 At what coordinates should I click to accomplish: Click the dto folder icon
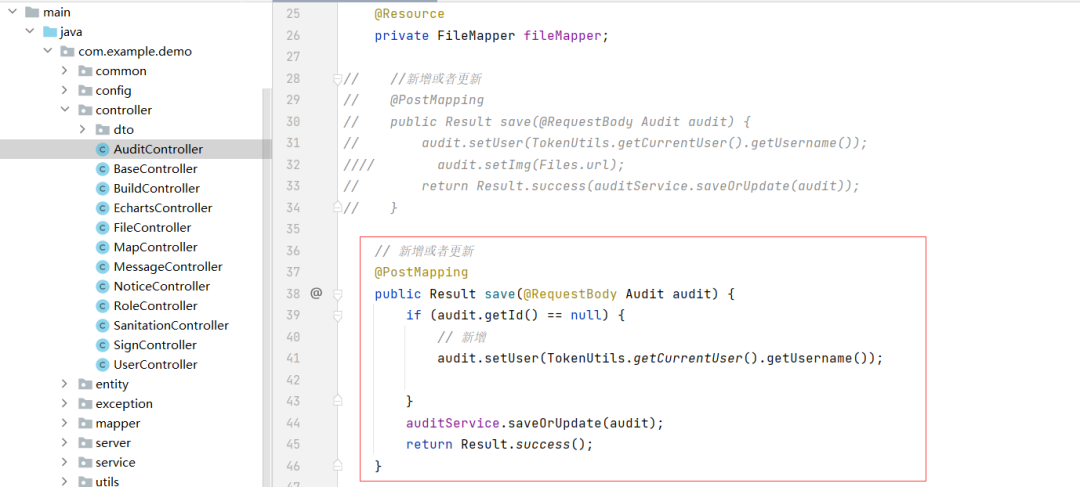102,130
